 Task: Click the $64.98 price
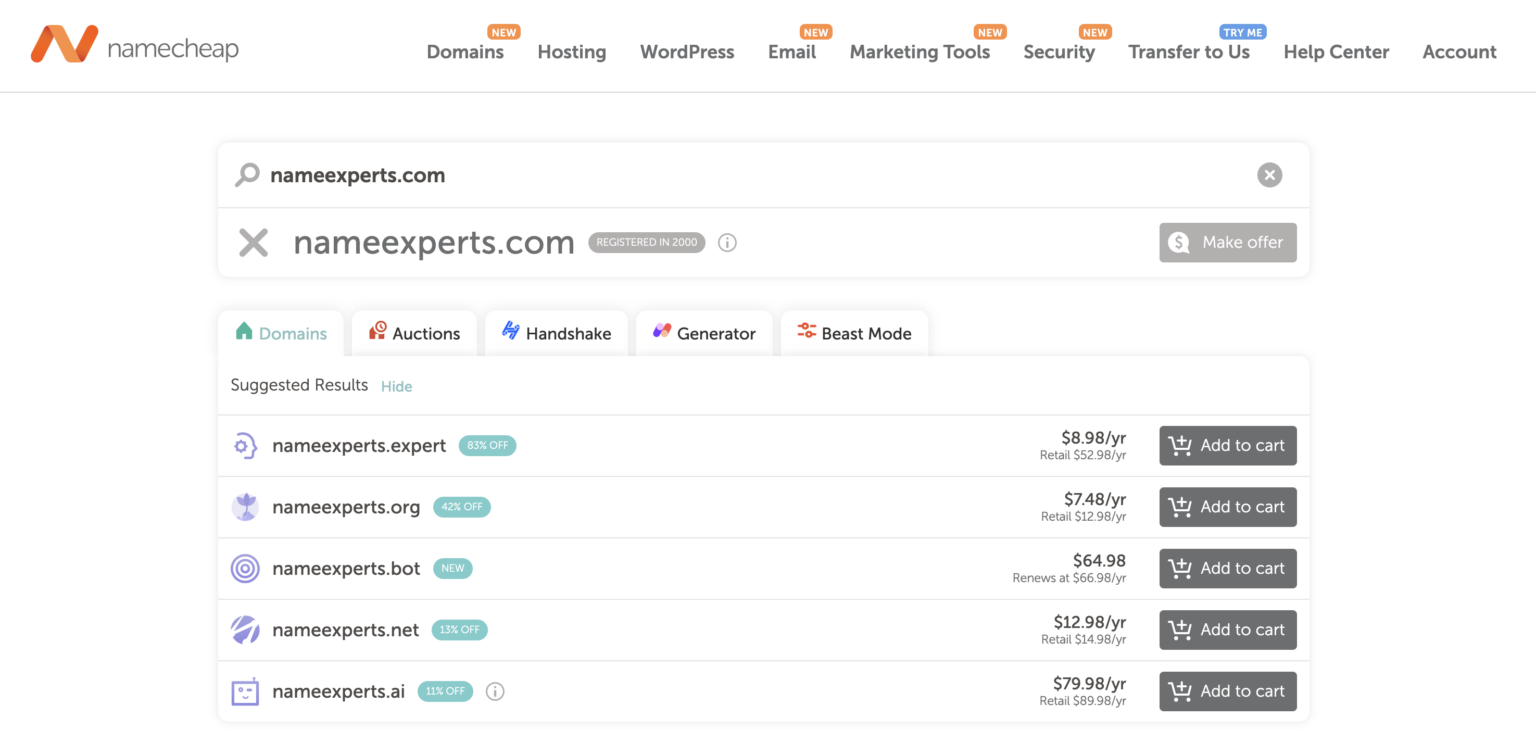(1100, 560)
